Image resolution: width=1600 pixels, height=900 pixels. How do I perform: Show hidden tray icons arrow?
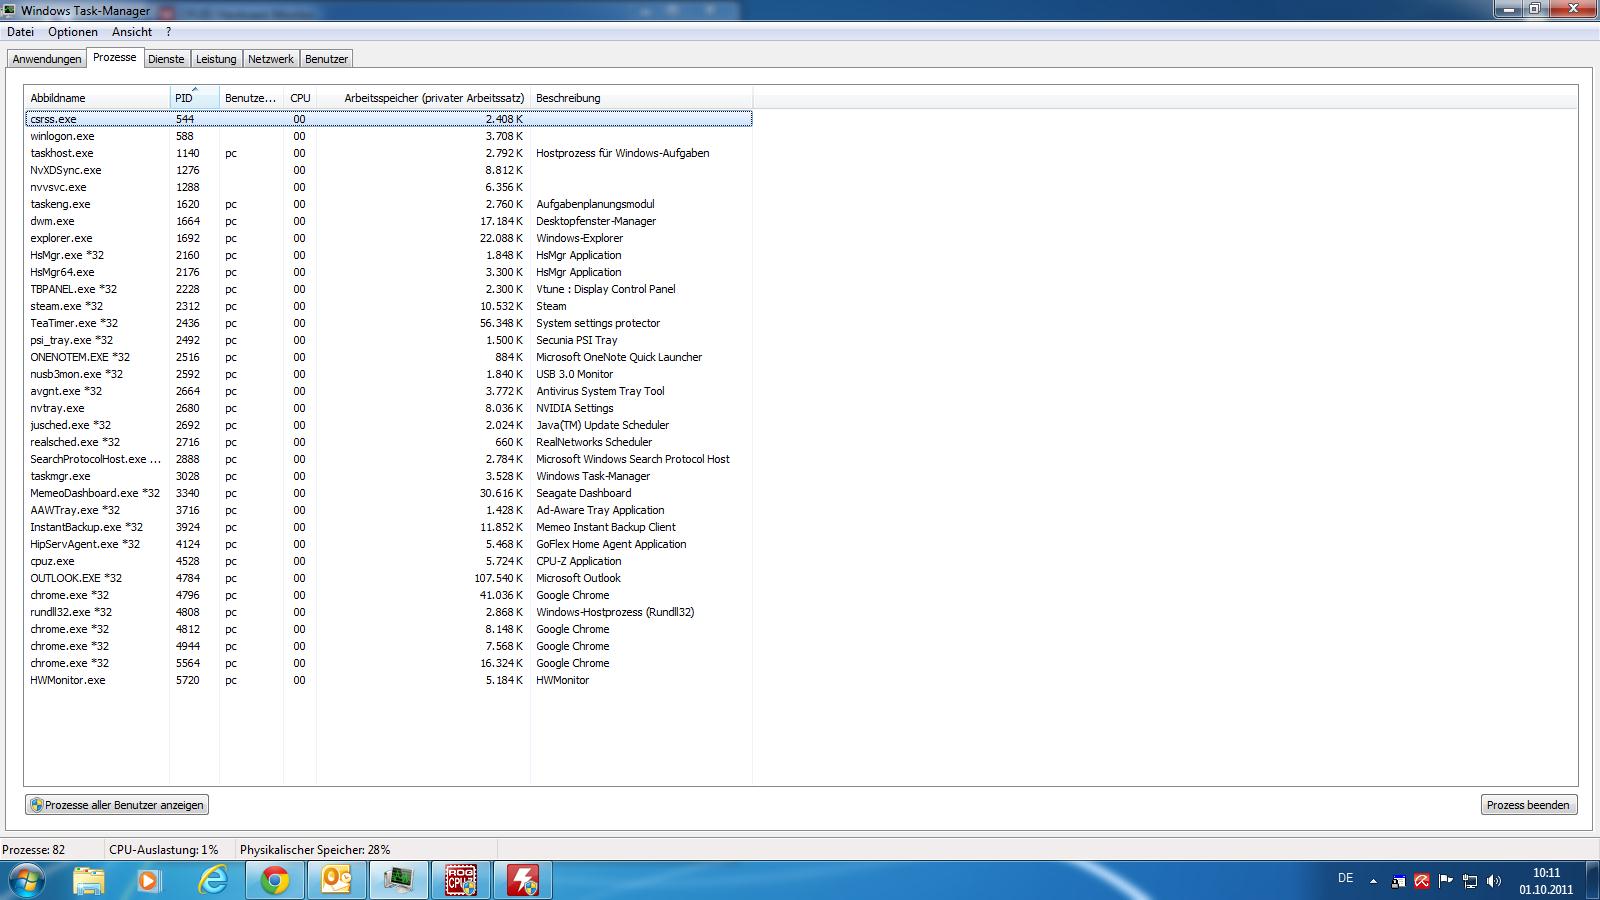click(1373, 881)
